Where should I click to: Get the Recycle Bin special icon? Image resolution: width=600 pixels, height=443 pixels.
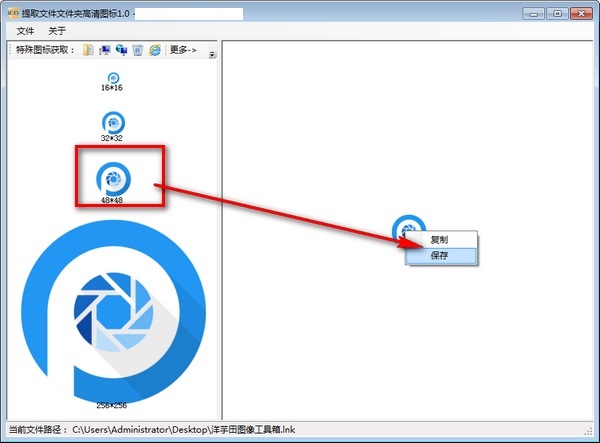coord(138,50)
